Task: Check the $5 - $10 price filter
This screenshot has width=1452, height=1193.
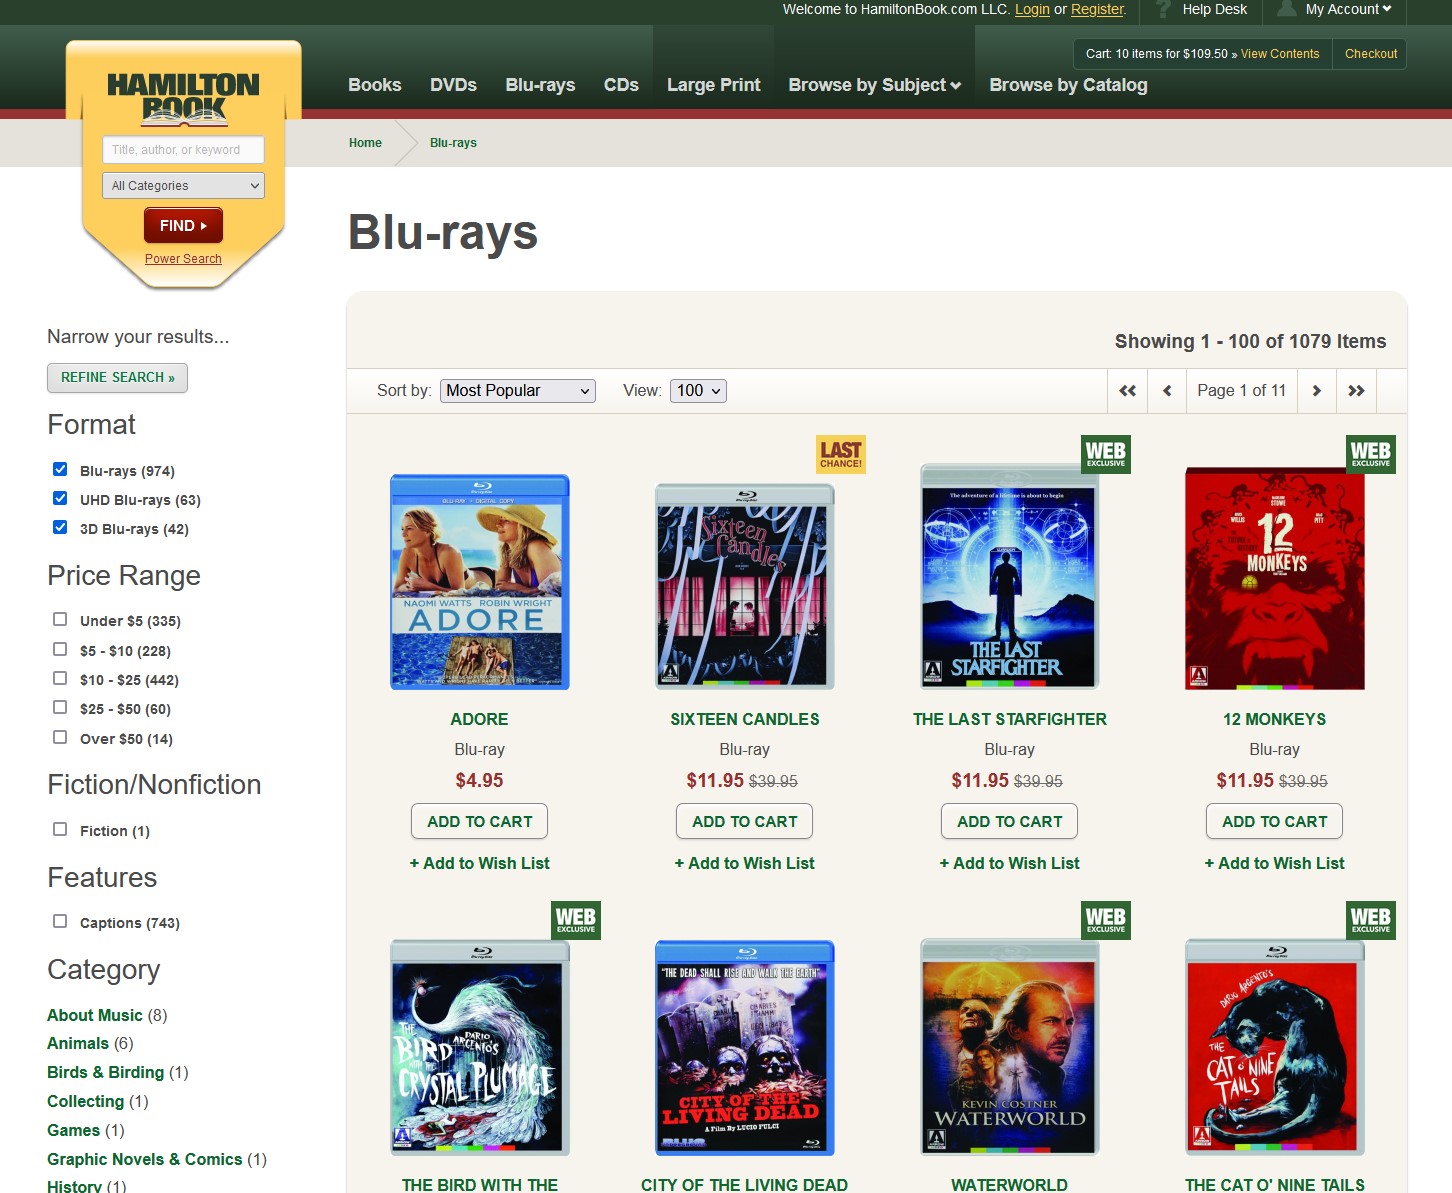Action: click(60, 649)
